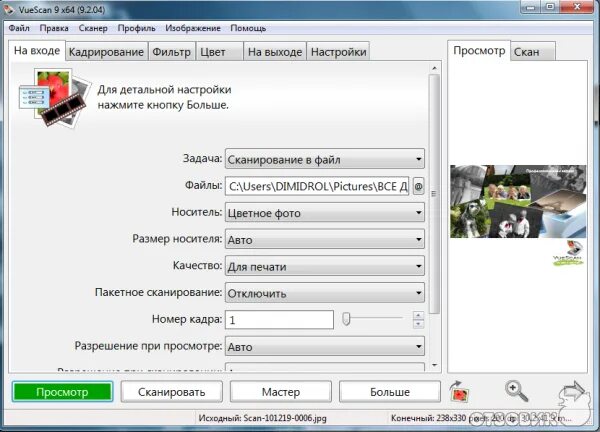This screenshot has height=432, width=600.
Task: Open the Профиль menu
Action: tap(137, 28)
